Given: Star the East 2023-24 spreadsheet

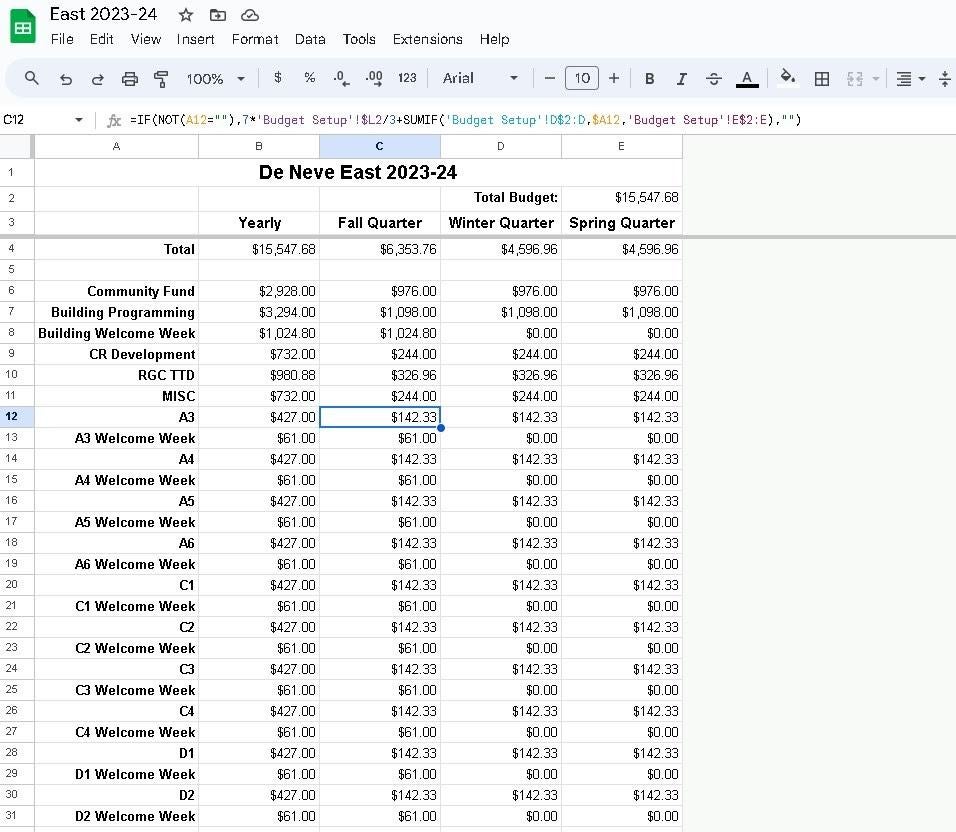Looking at the screenshot, I should click(x=185, y=14).
